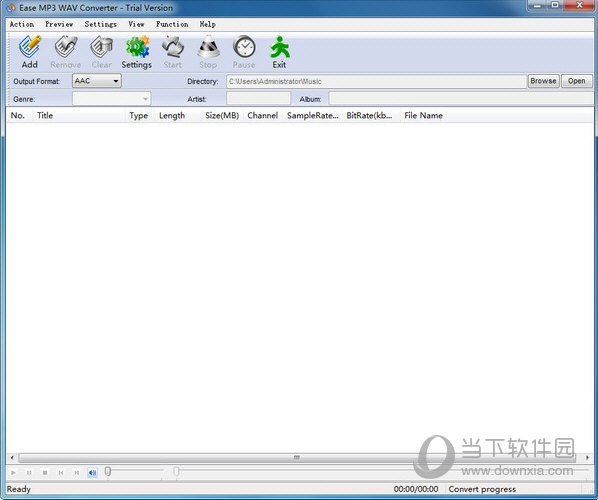Open the Output Format AAC dropdown

[97, 81]
